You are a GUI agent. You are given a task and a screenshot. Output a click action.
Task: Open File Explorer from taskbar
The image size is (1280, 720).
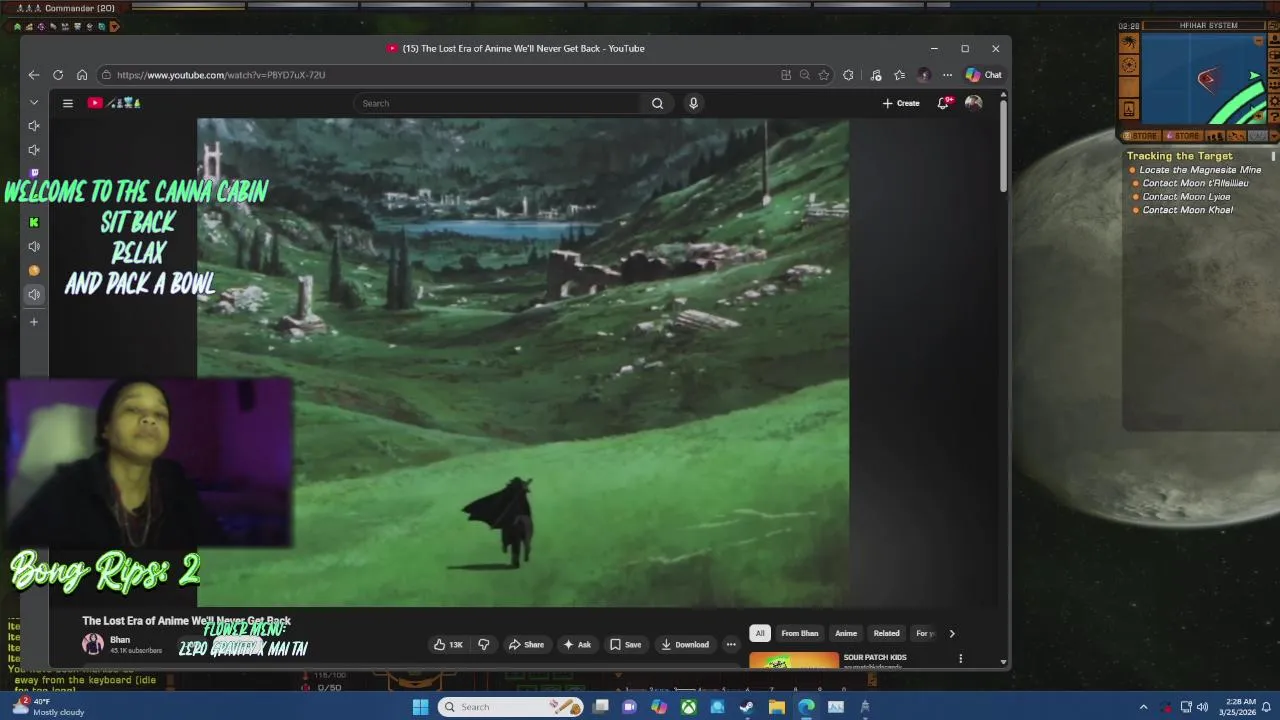pos(777,707)
